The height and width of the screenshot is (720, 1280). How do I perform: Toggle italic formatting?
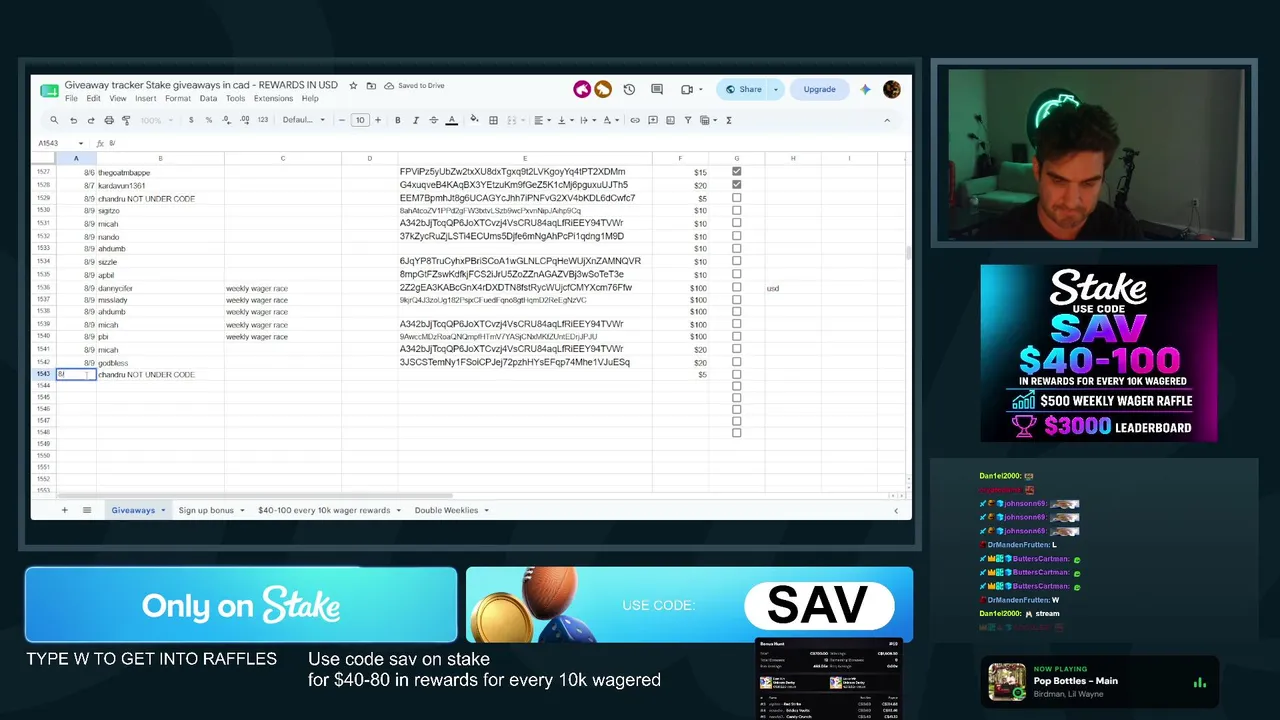[x=415, y=120]
